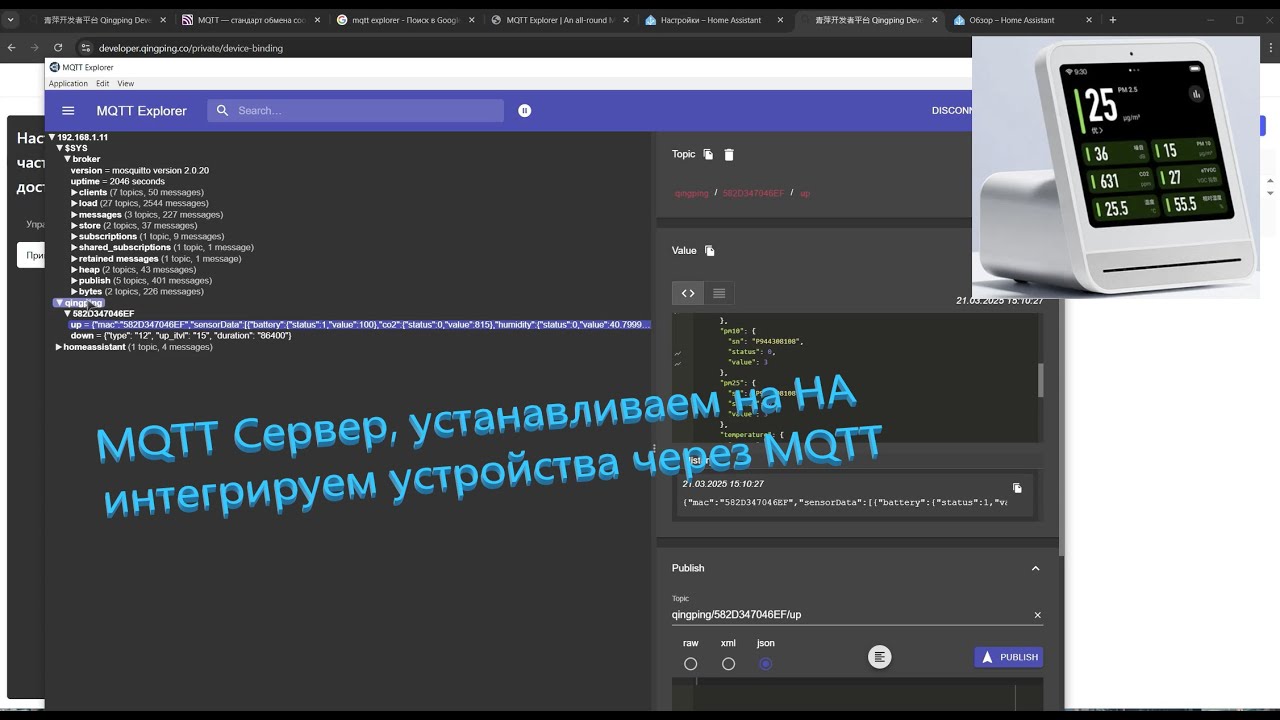Open a new Chrome tab
Screen dimensions: 1280x720
(1113, 20)
